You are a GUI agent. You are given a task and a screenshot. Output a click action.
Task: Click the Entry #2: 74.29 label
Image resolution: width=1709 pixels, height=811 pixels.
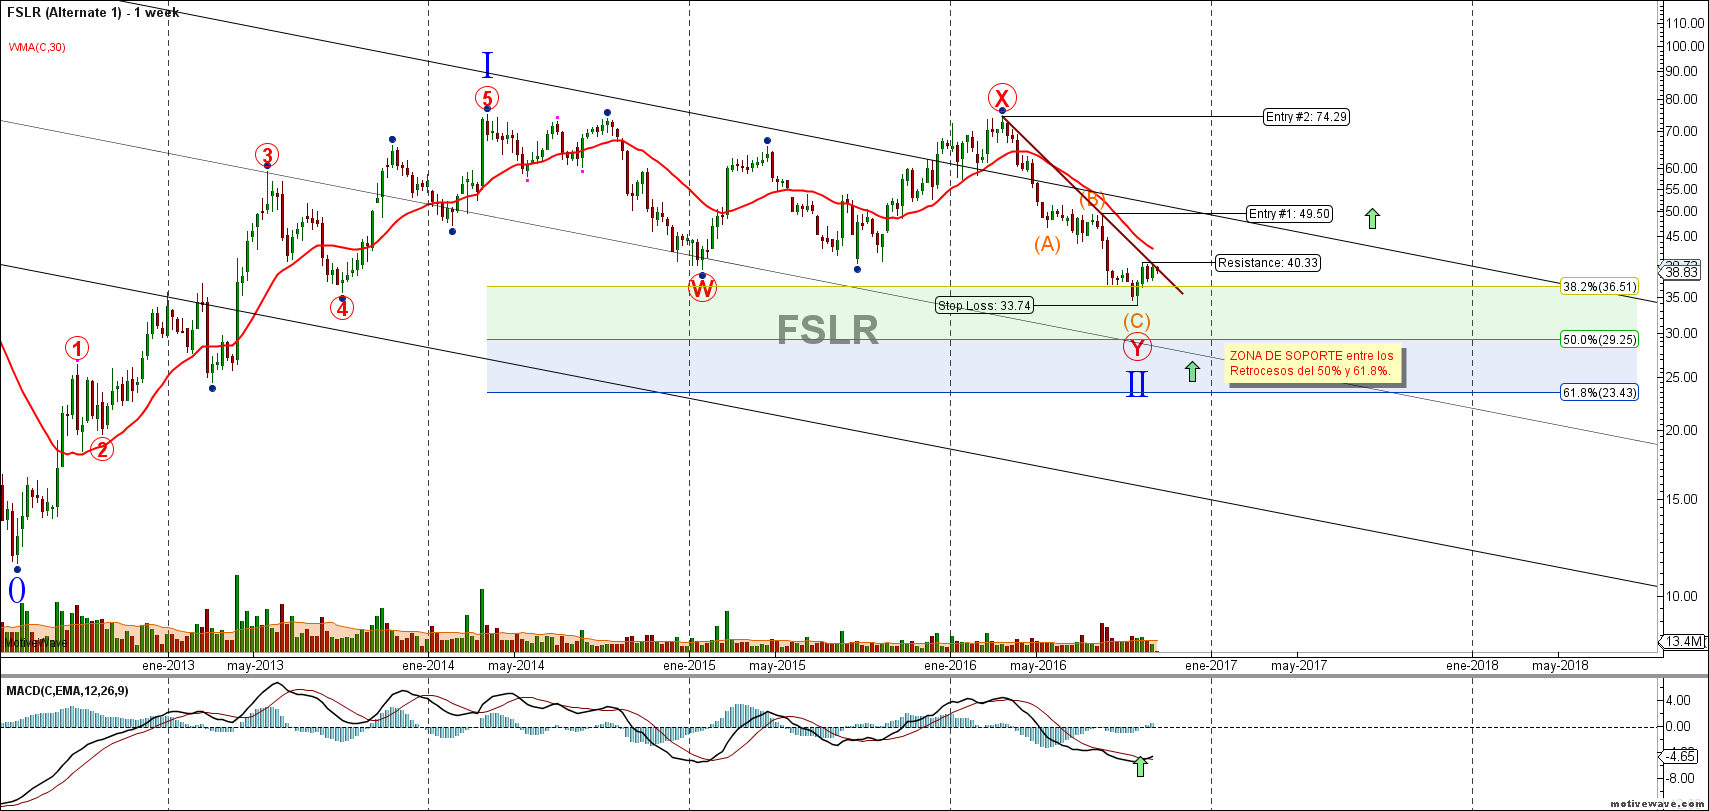pos(1306,117)
